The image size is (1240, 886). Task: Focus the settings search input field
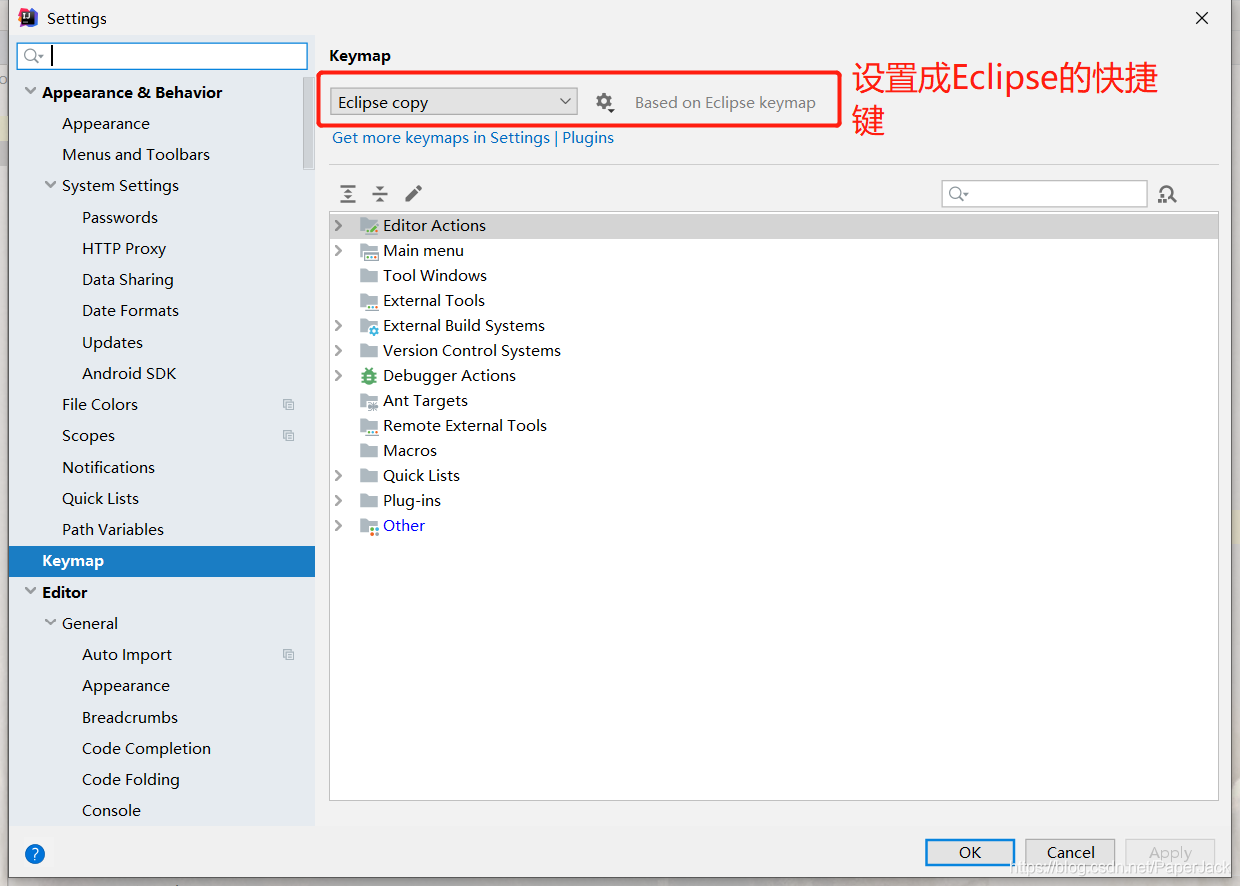coord(162,56)
